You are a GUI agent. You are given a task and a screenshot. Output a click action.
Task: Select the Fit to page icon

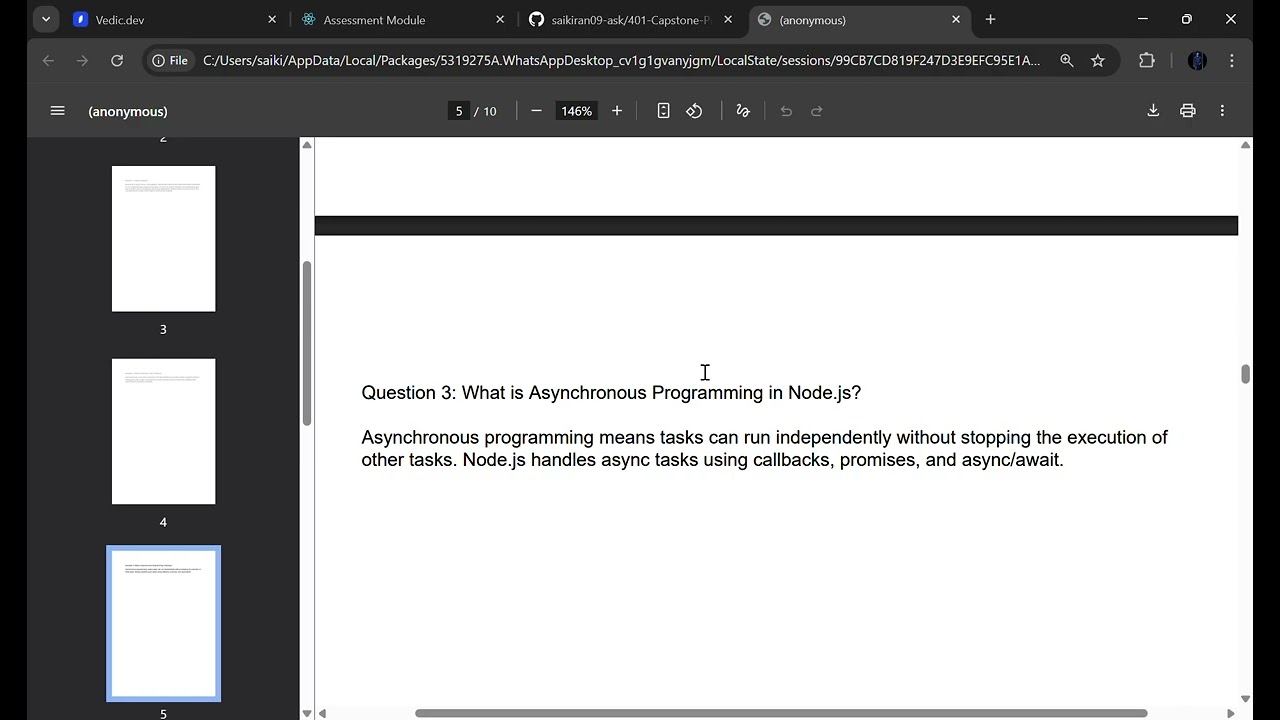(x=663, y=111)
